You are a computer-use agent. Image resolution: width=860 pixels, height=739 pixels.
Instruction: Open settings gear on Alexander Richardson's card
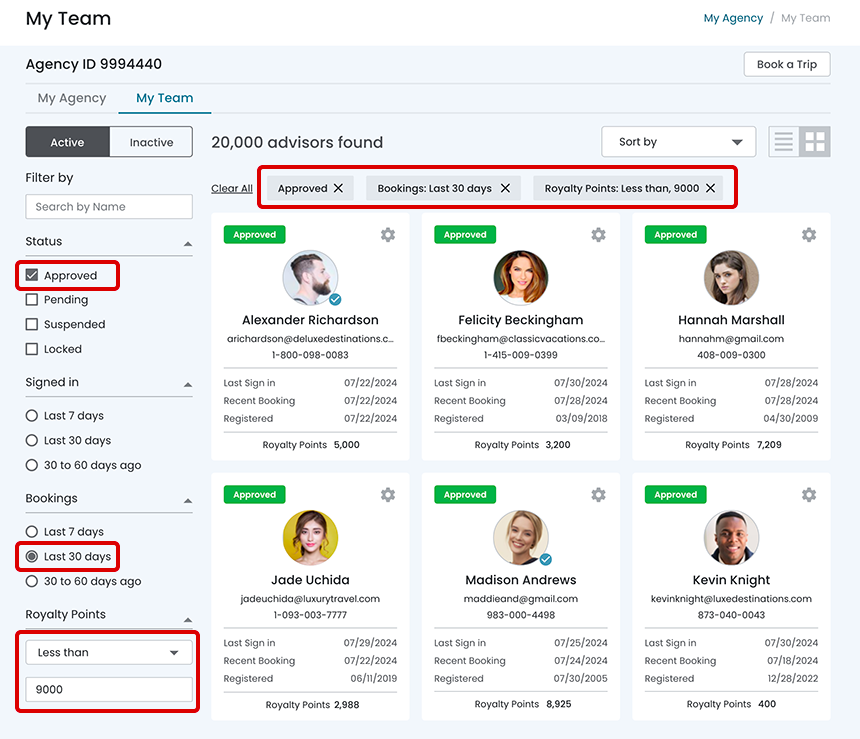(x=388, y=235)
